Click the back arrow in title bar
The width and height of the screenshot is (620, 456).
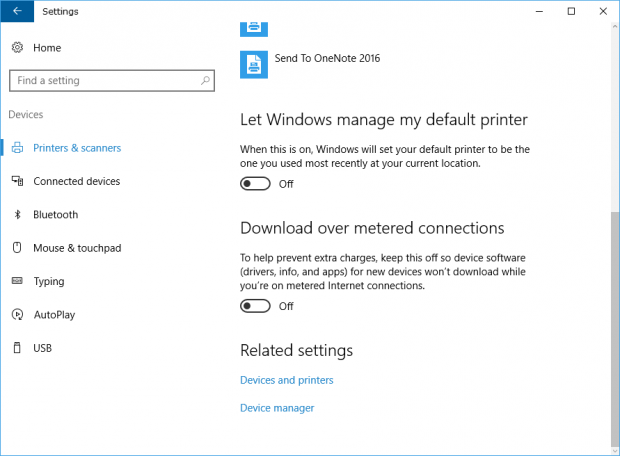17,11
